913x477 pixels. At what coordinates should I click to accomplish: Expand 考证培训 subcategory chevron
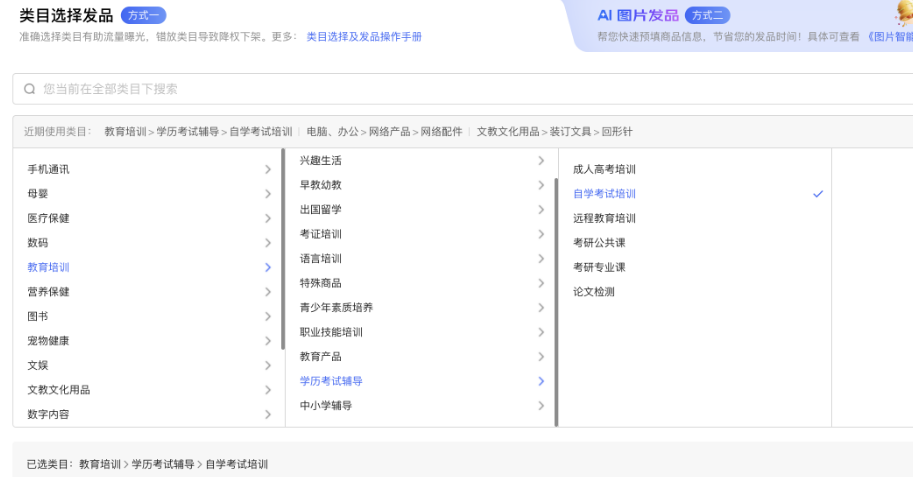(x=541, y=234)
